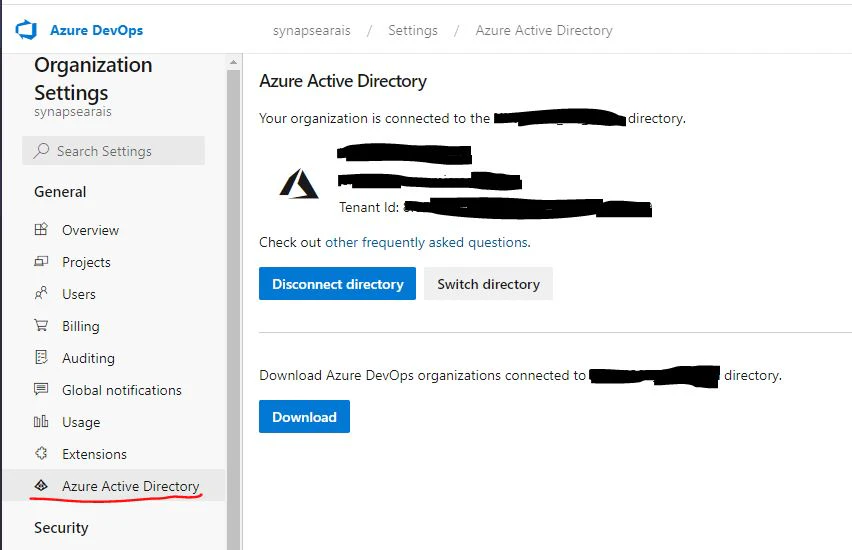Click the Disconnect directory button
The width and height of the screenshot is (852, 550).
point(337,284)
